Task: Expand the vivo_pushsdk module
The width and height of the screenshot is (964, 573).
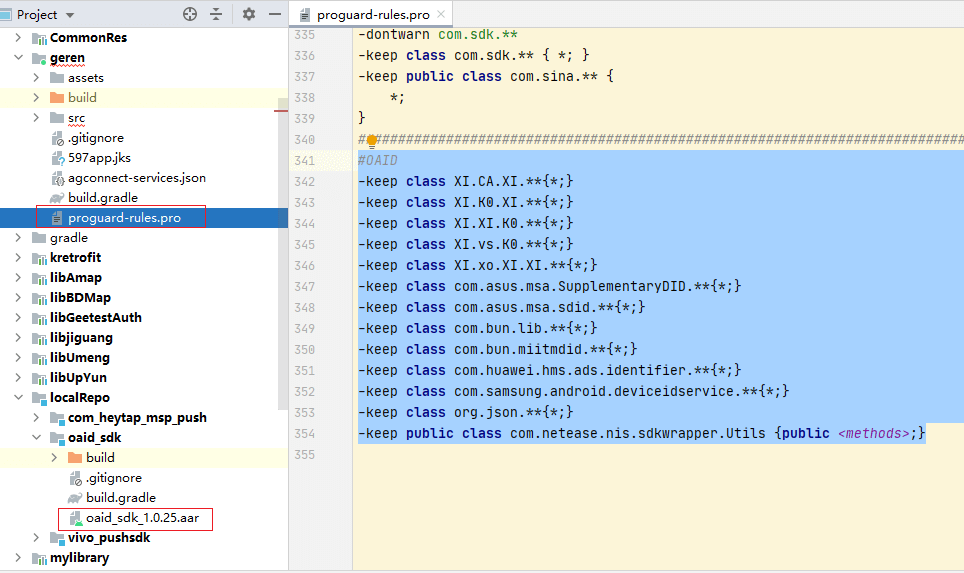Action: click(36, 537)
